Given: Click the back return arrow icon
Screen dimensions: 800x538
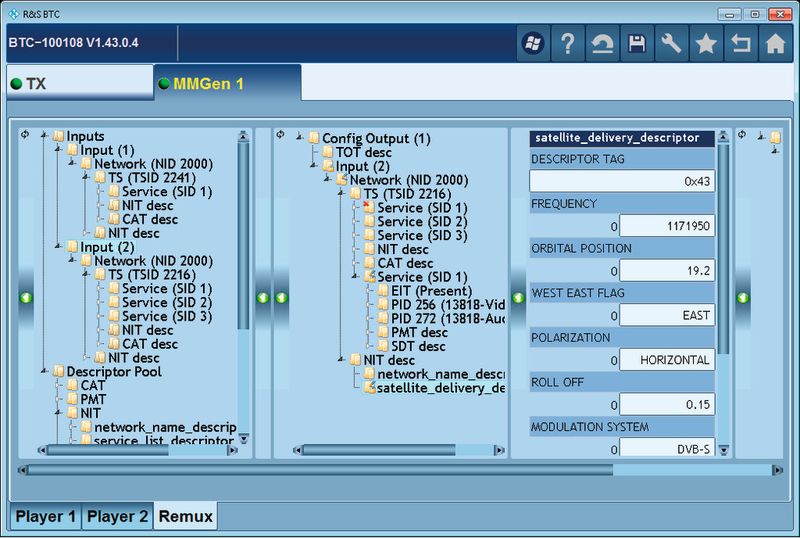Looking at the screenshot, I should tap(741, 43).
